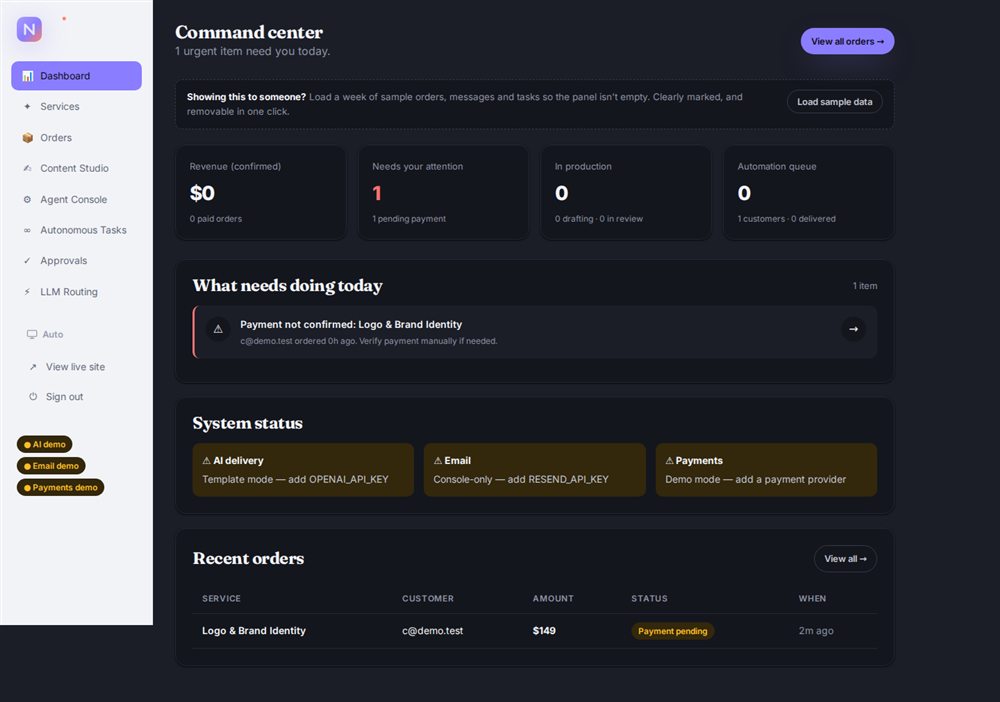Open the Dashboard menu item
1000x702 pixels.
coord(77,76)
